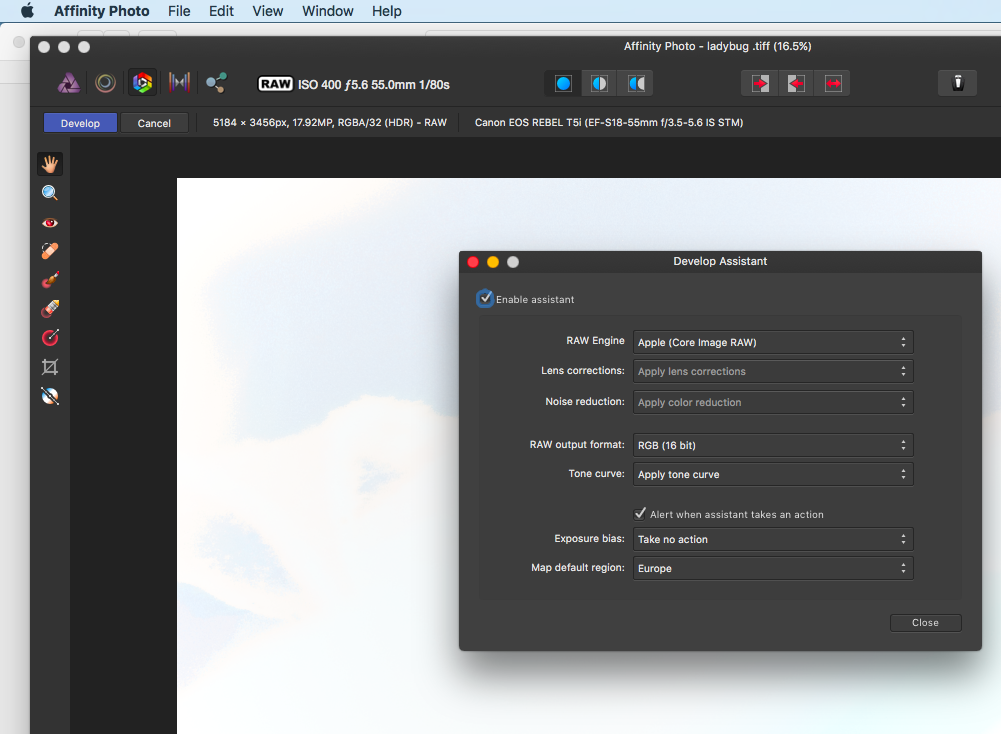Select the Develop Persona icon
The width and height of the screenshot is (1001, 734).
click(x=142, y=83)
